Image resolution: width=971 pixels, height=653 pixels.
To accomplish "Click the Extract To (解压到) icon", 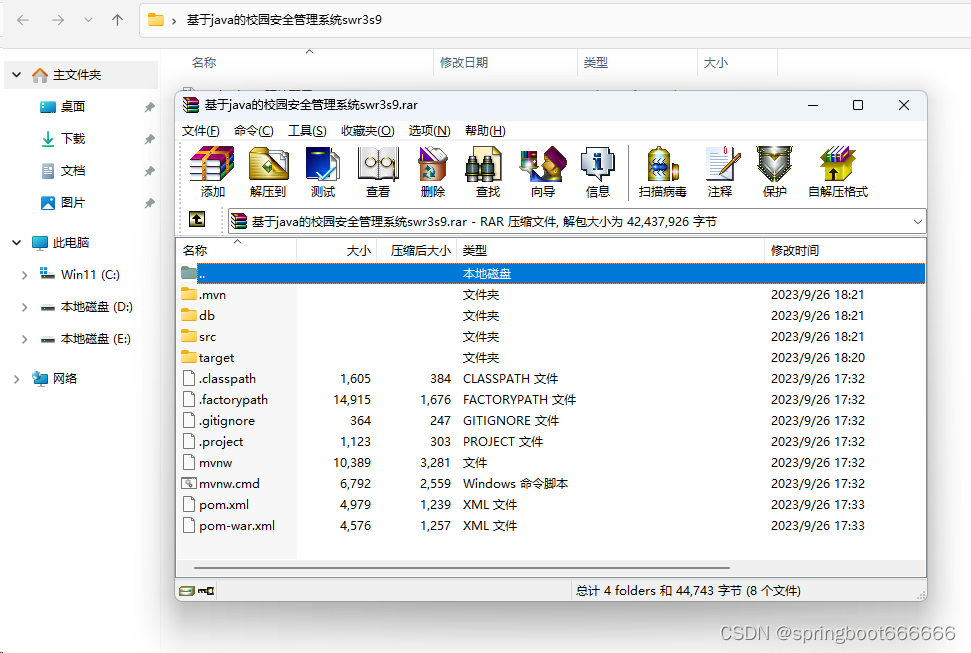I will [268, 172].
